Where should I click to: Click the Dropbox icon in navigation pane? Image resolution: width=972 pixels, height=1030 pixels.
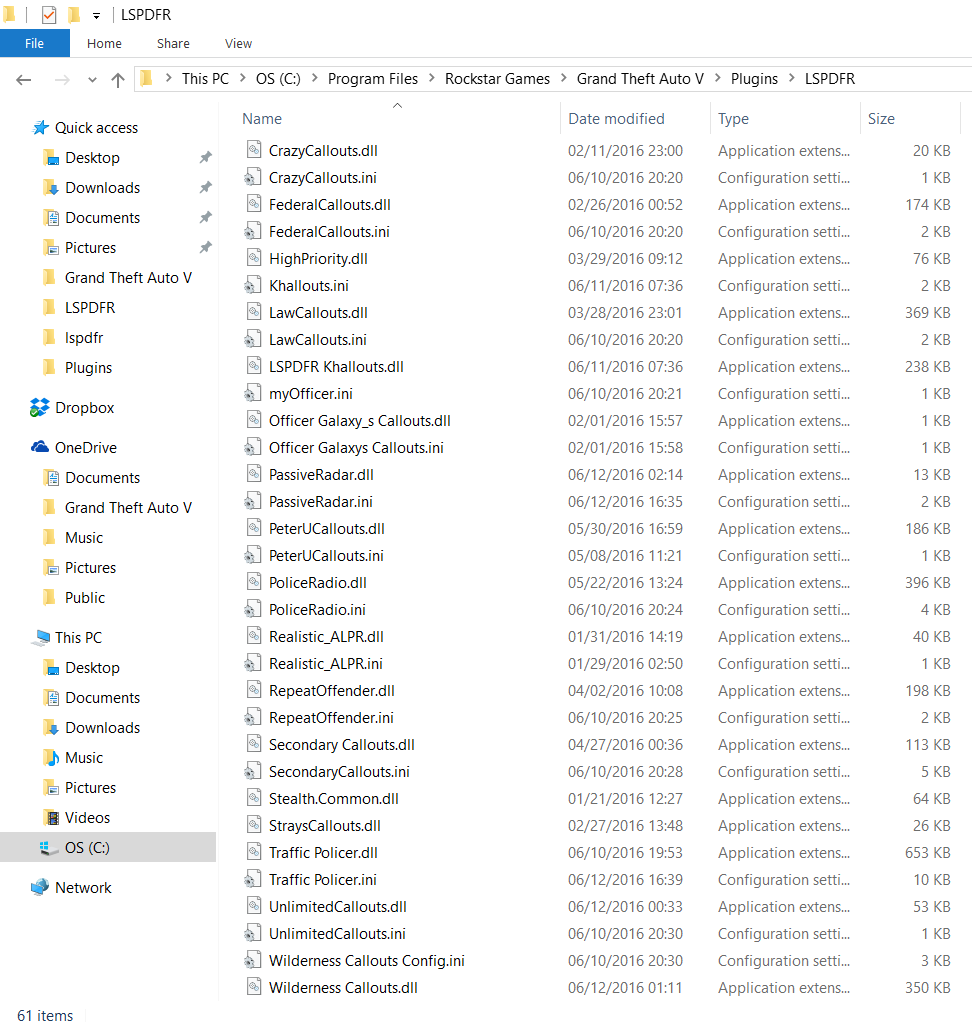(x=39, y=408)
